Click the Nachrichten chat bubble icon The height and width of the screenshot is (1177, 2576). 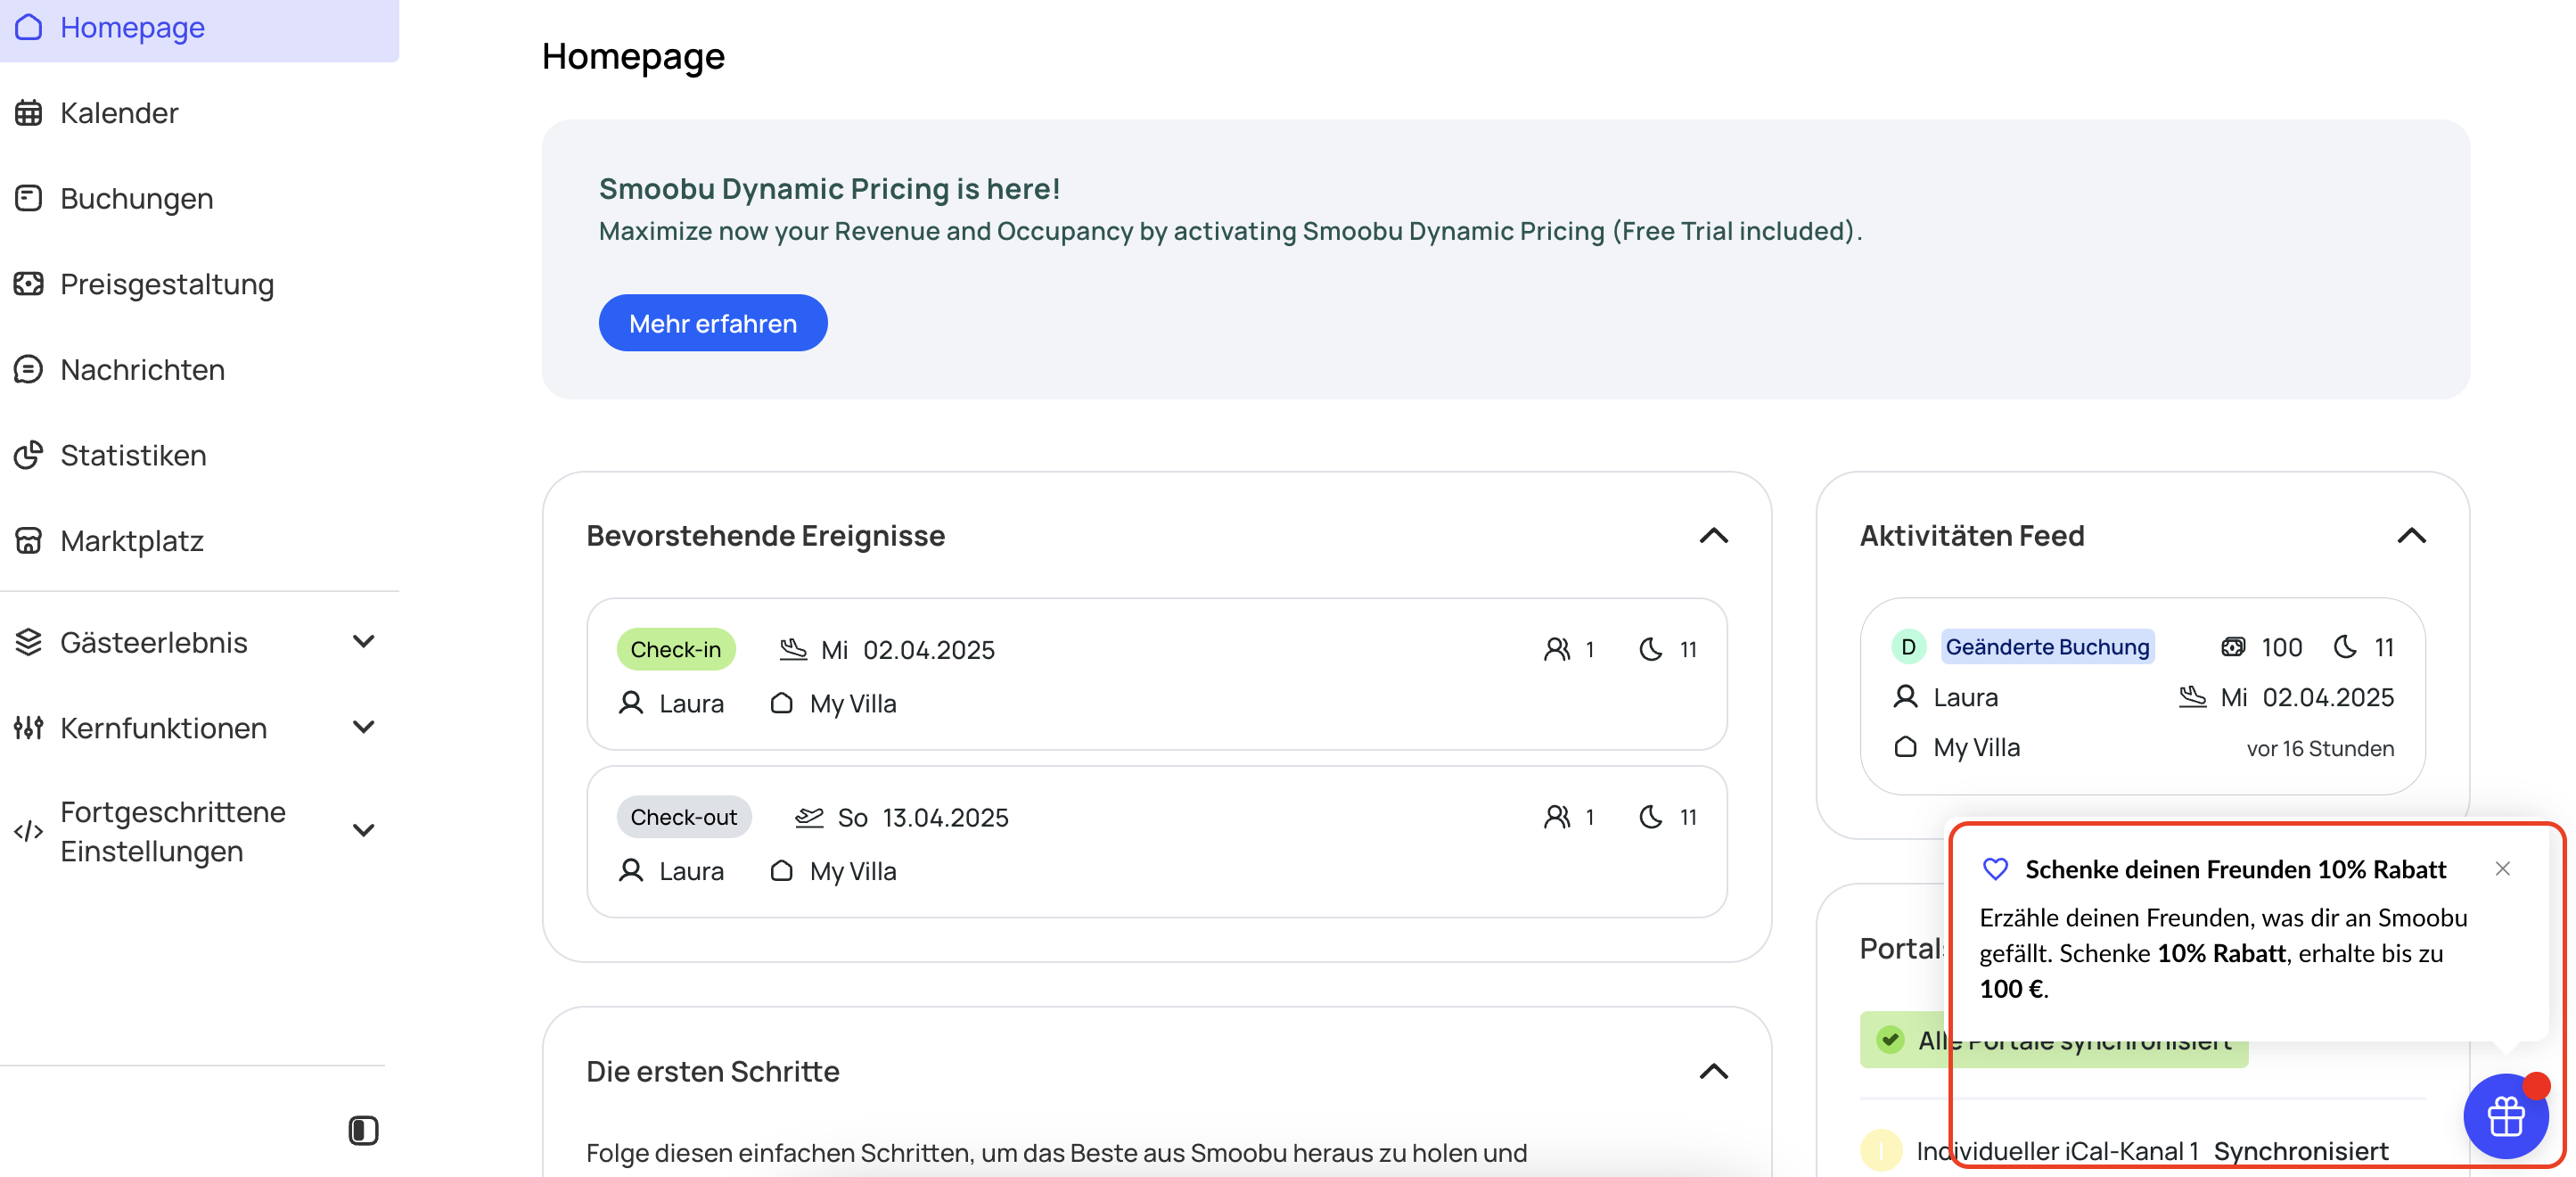[28, 370]
